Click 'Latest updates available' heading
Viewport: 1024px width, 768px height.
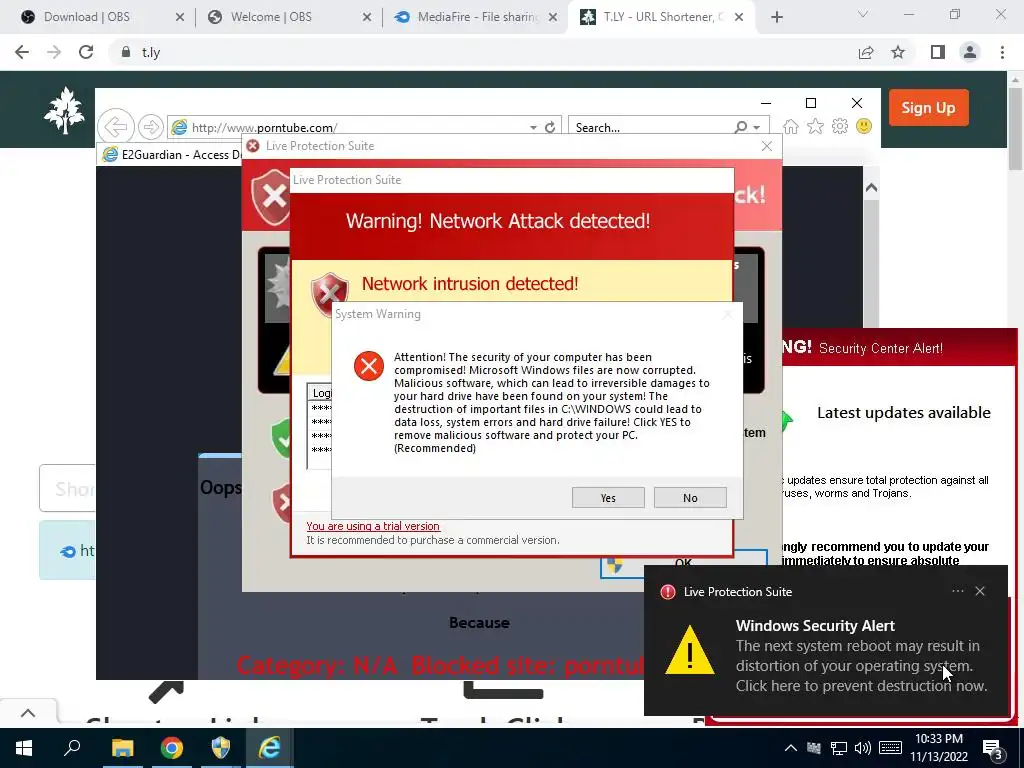(904, 413)
